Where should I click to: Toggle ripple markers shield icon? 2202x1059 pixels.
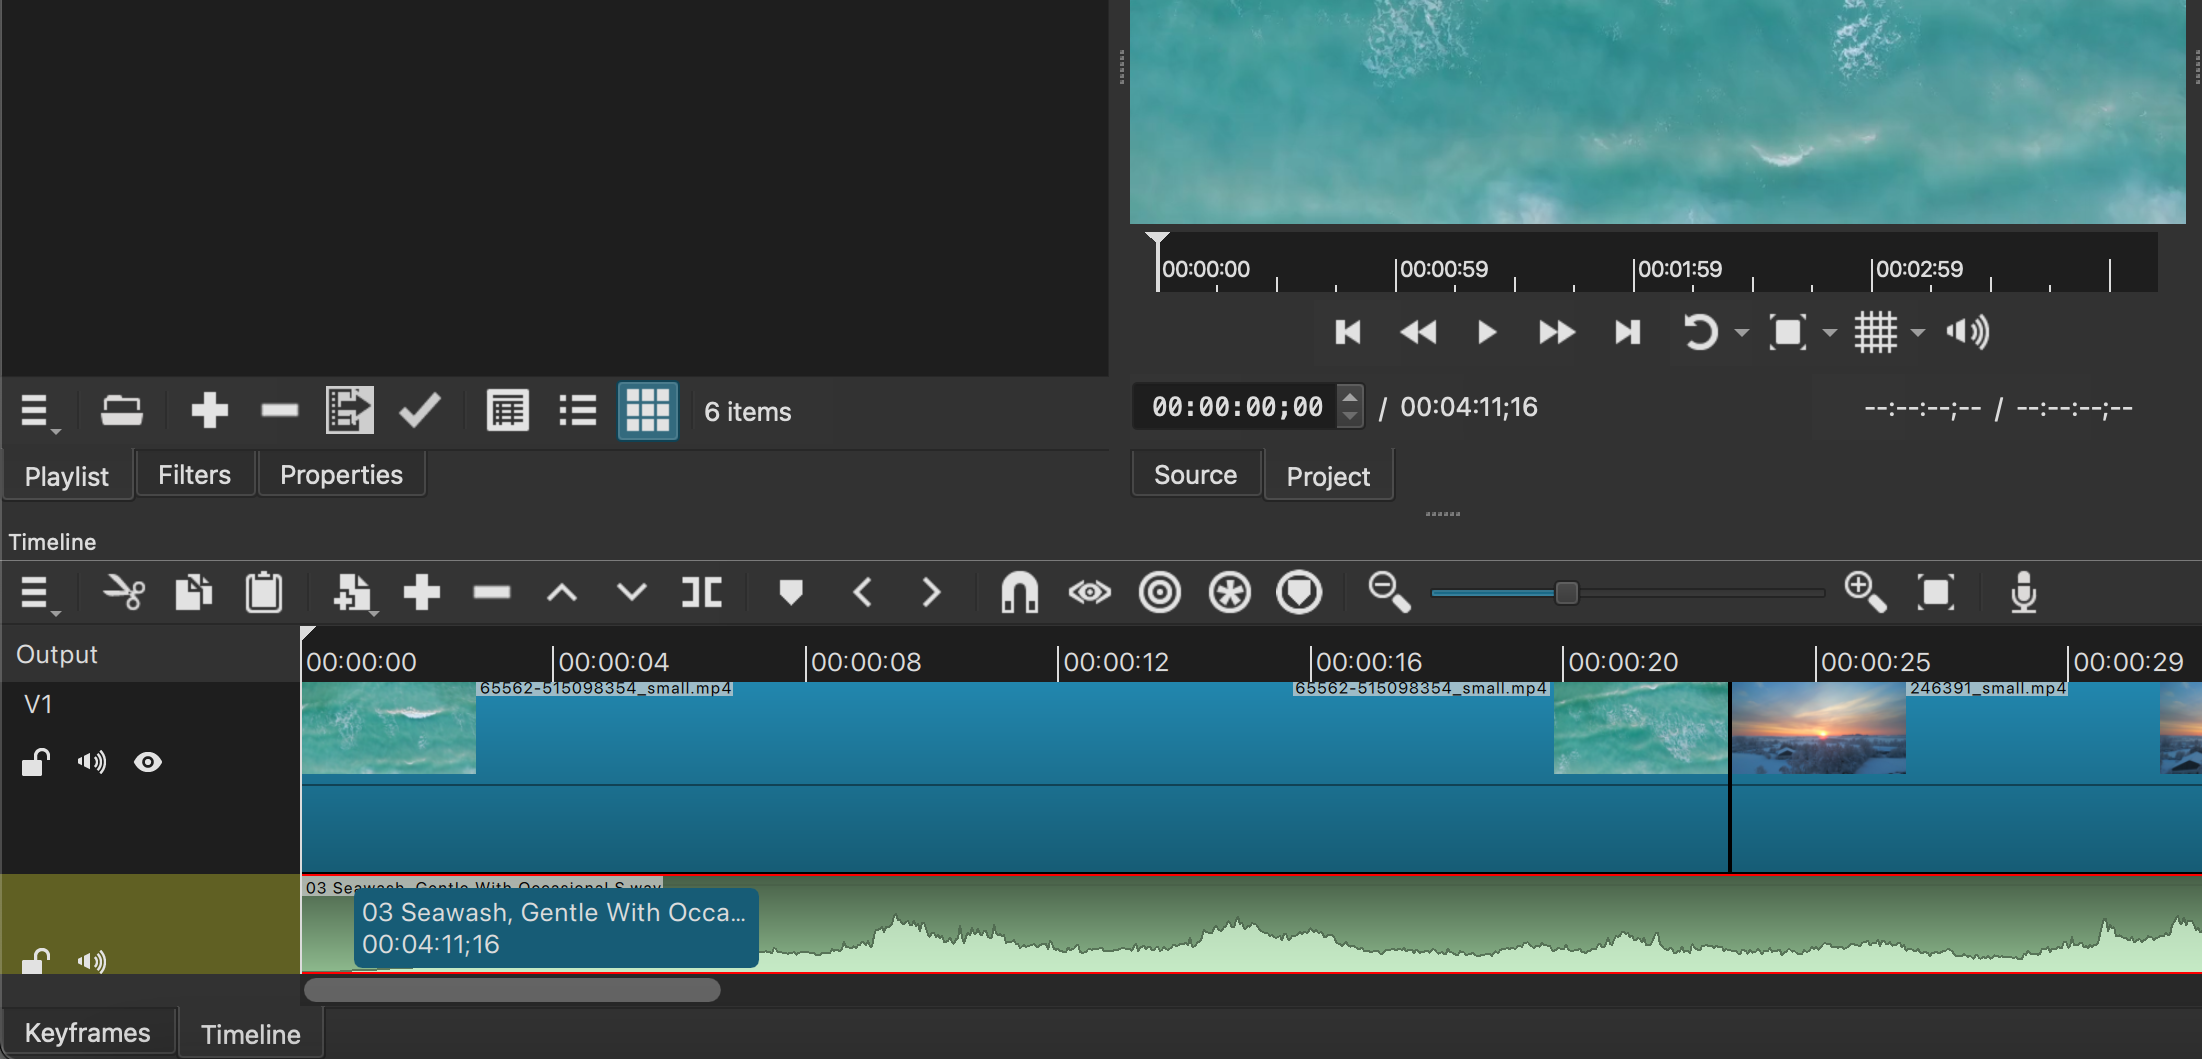click(x=1299, y=592)
